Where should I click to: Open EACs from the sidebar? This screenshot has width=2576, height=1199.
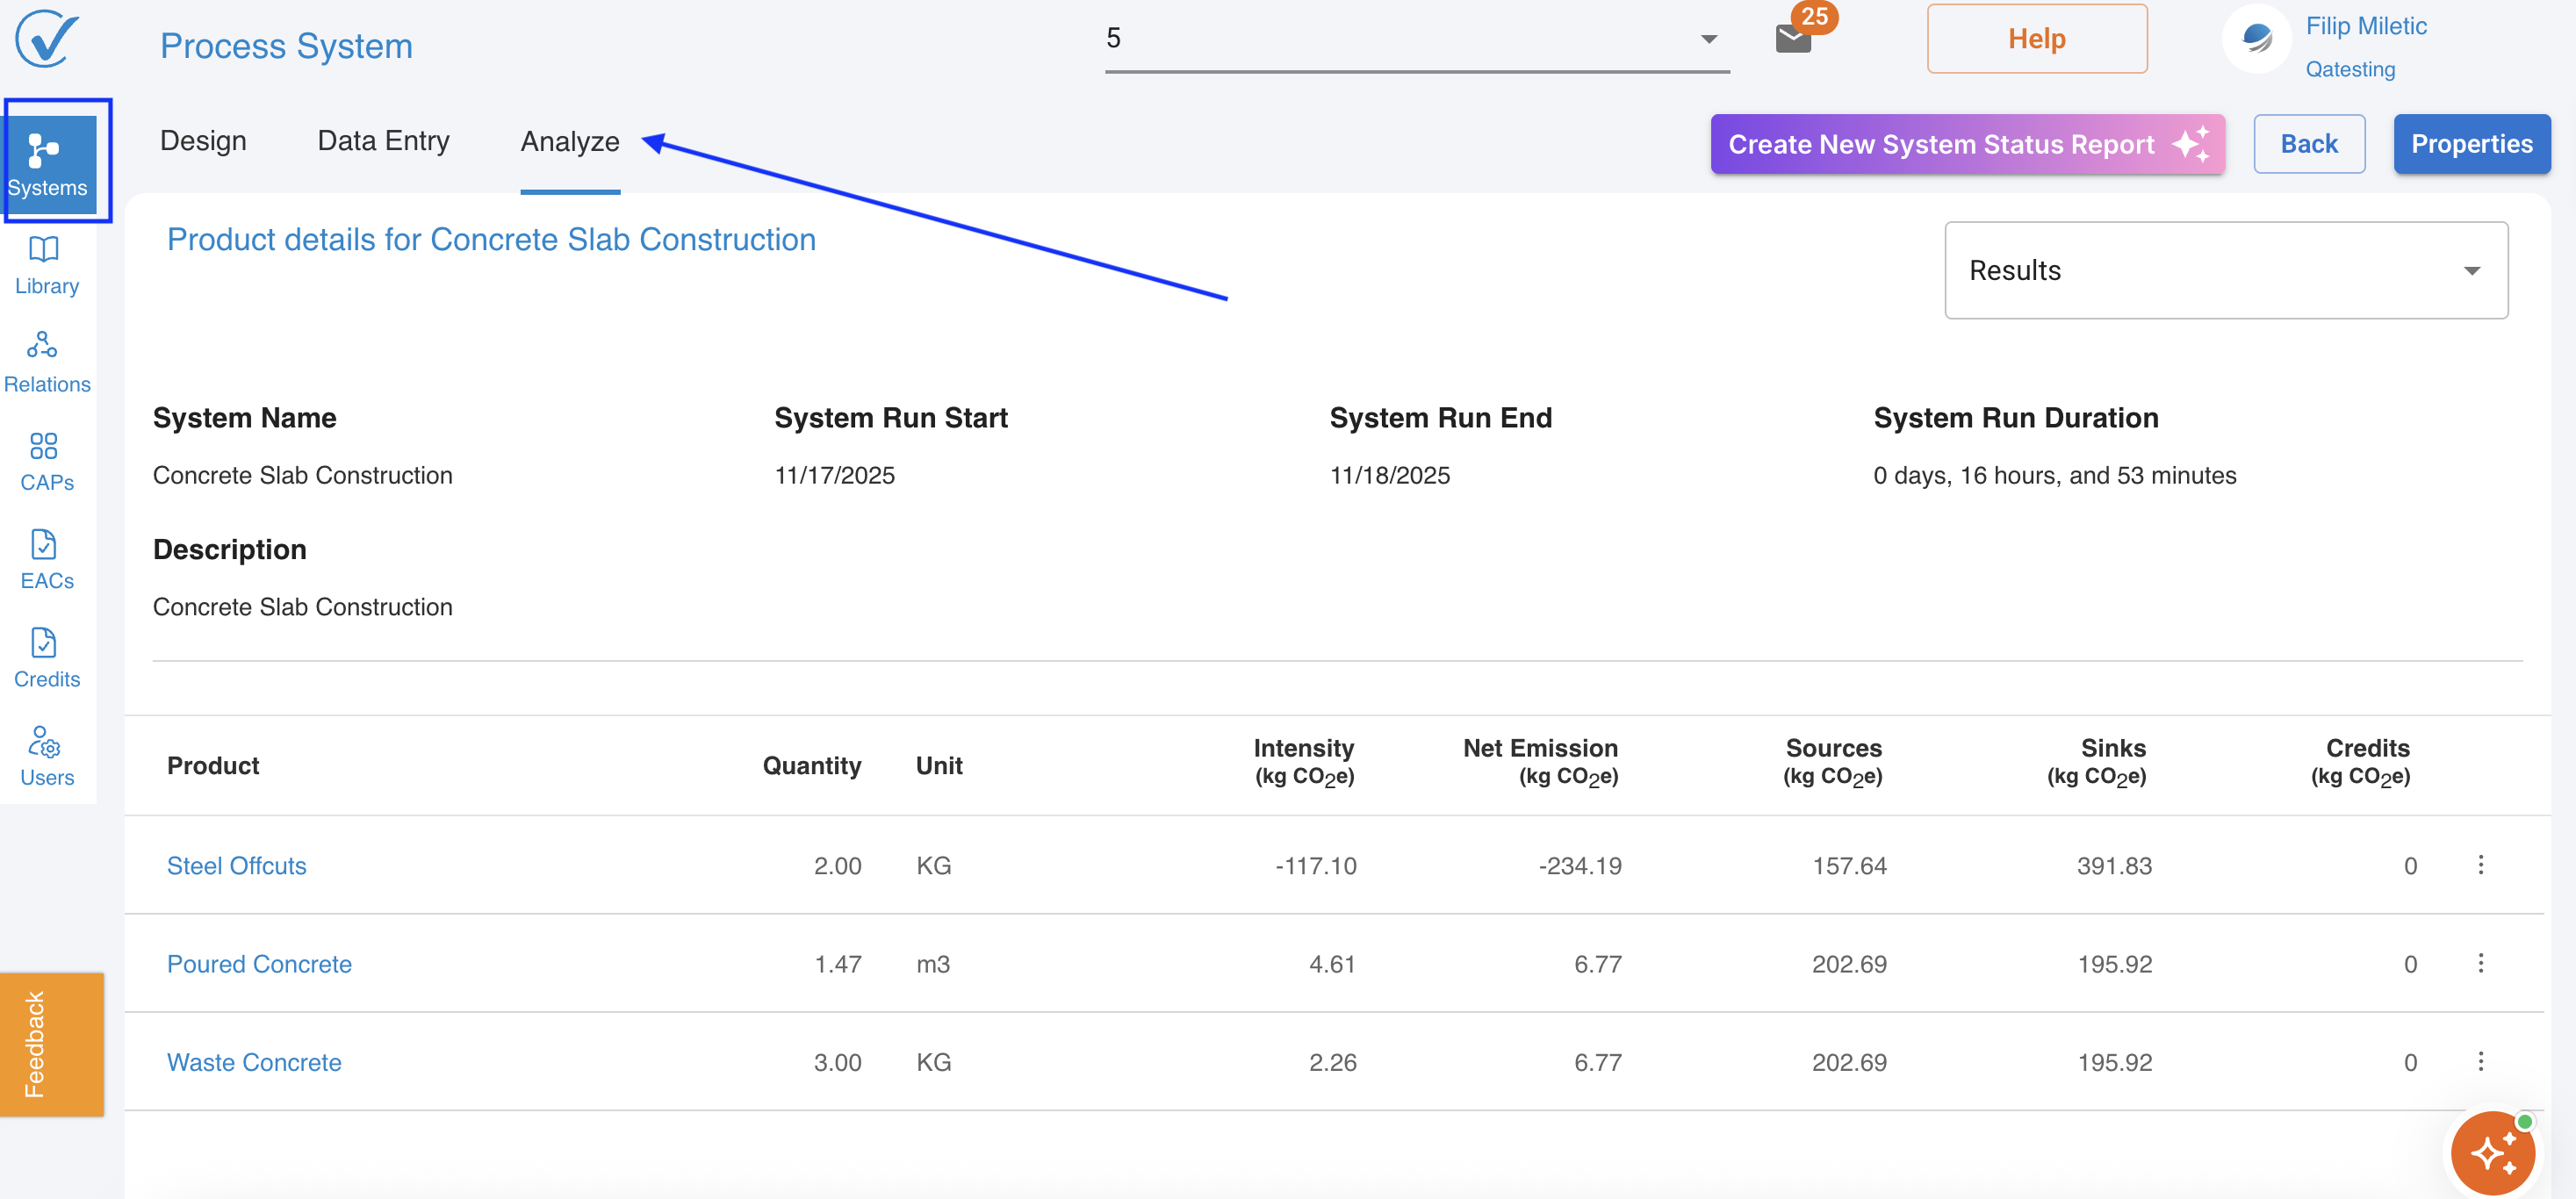[x=46, y=560]
